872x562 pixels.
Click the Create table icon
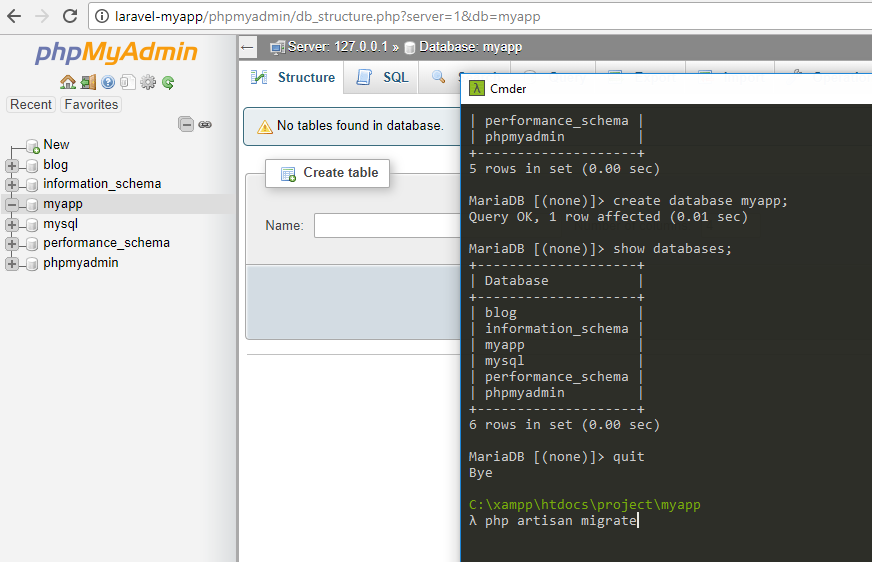[x=288, y=174]
